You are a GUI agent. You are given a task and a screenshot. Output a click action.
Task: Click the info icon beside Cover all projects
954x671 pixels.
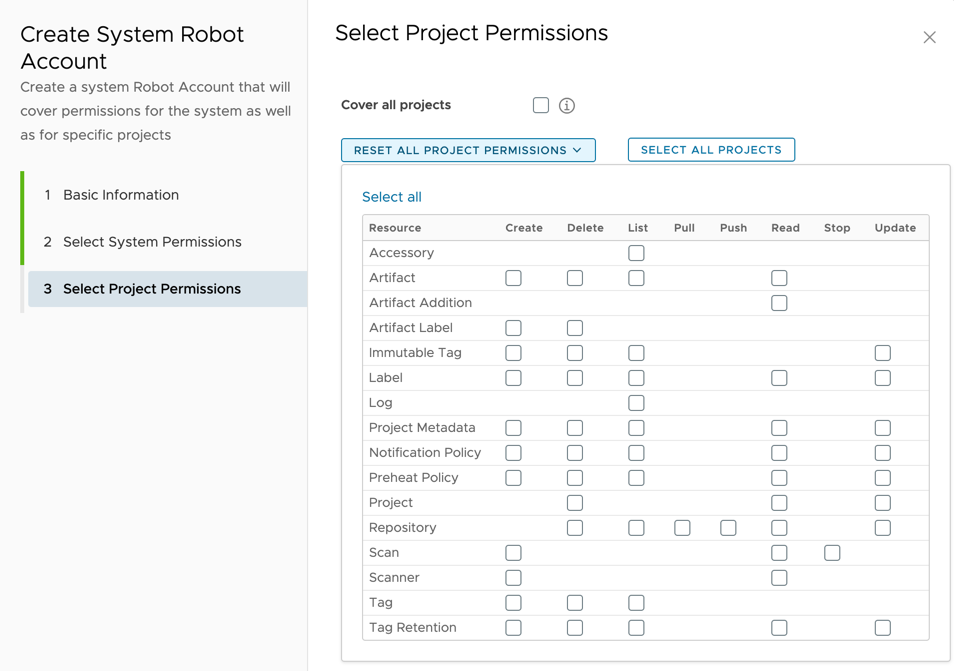pyautogui.click(x=566, y=105)
